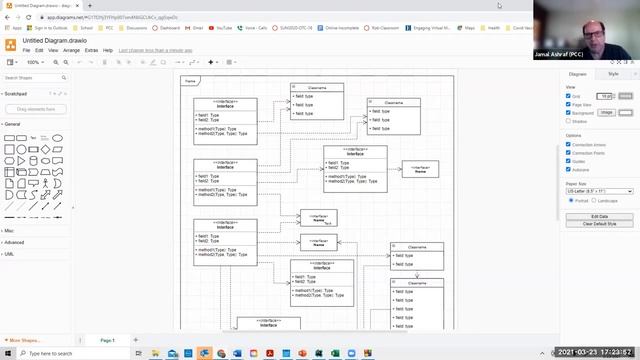Open the view panels toolbar dropdown

click(x=12, y=62)
